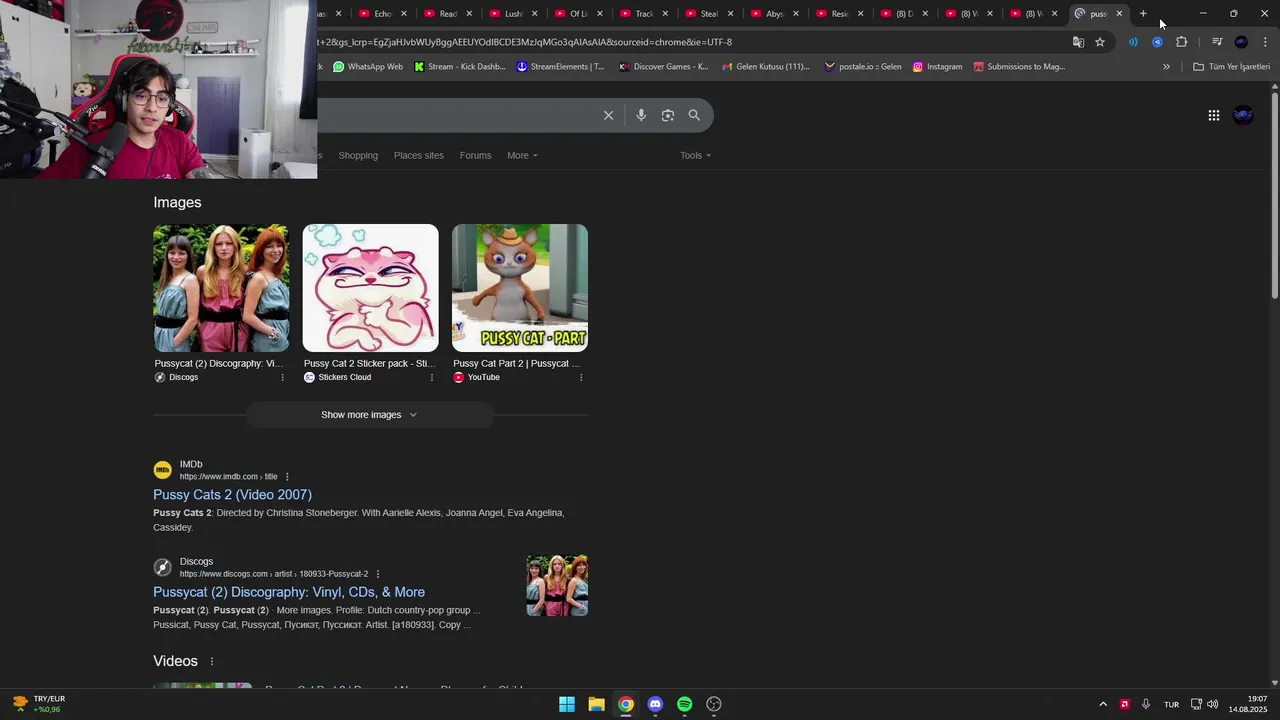
Task: Open postale.io Gelen bookmark
Action: (863, 67)
